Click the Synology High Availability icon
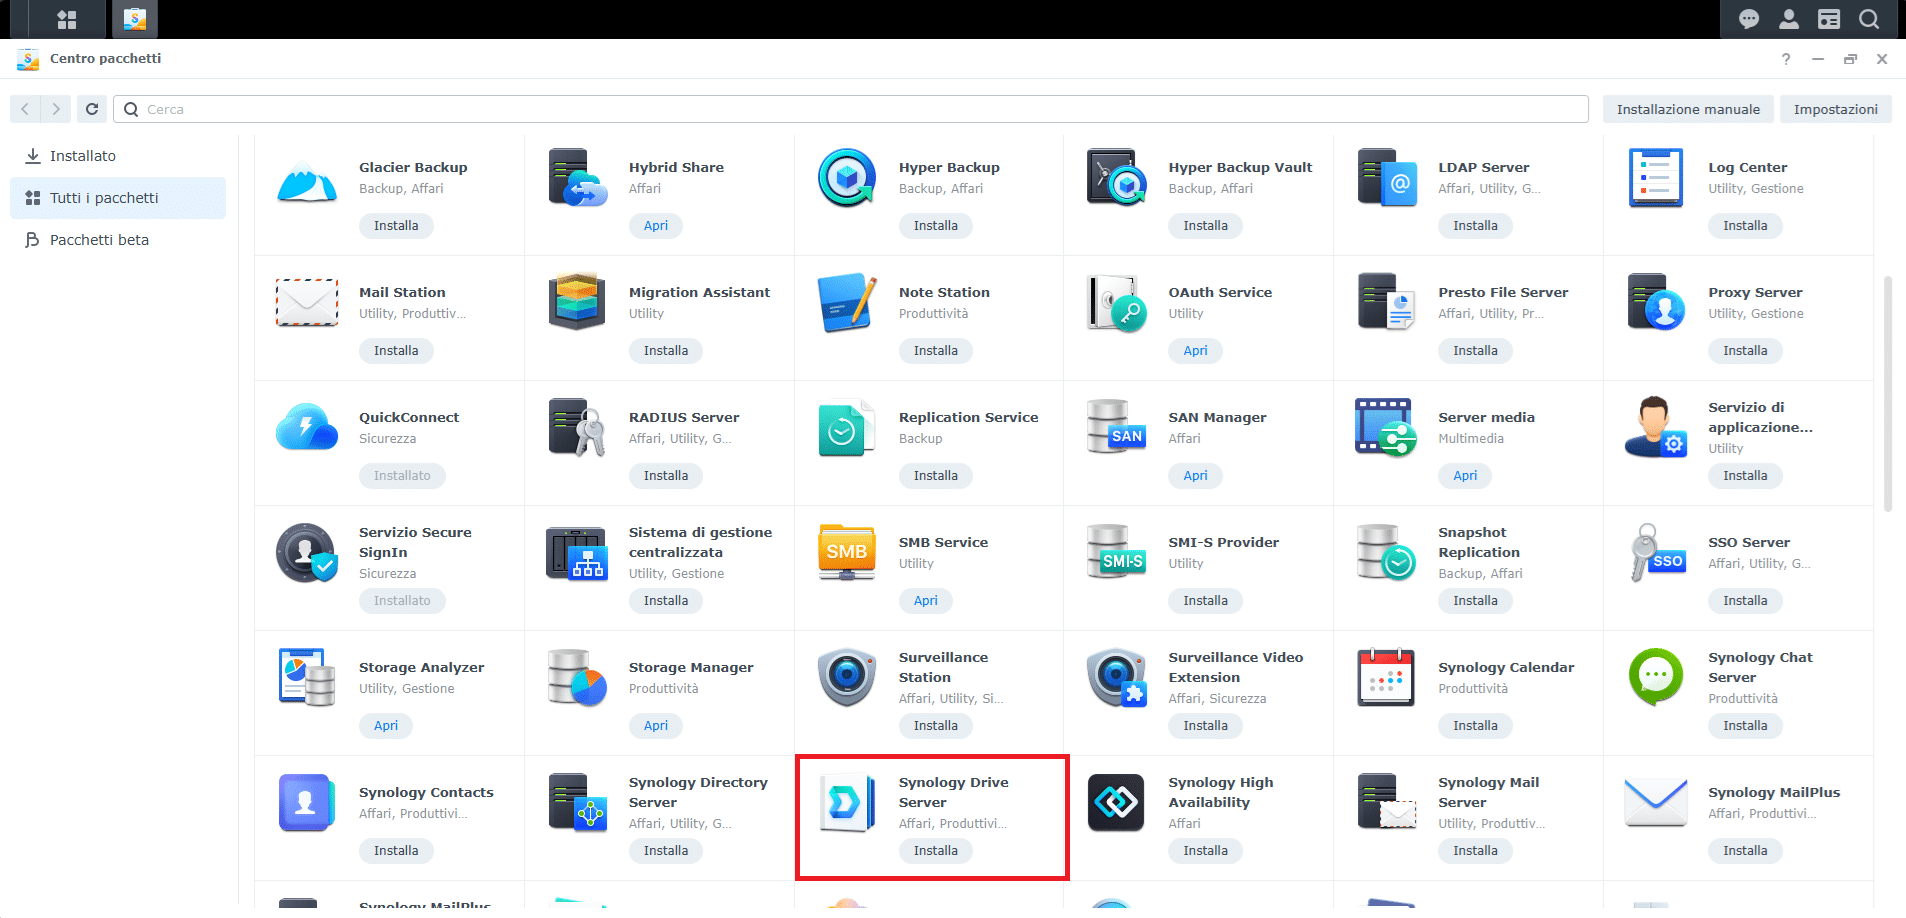The height and width of the screenshot is (918, 1906). click(x=1116, y=803)
